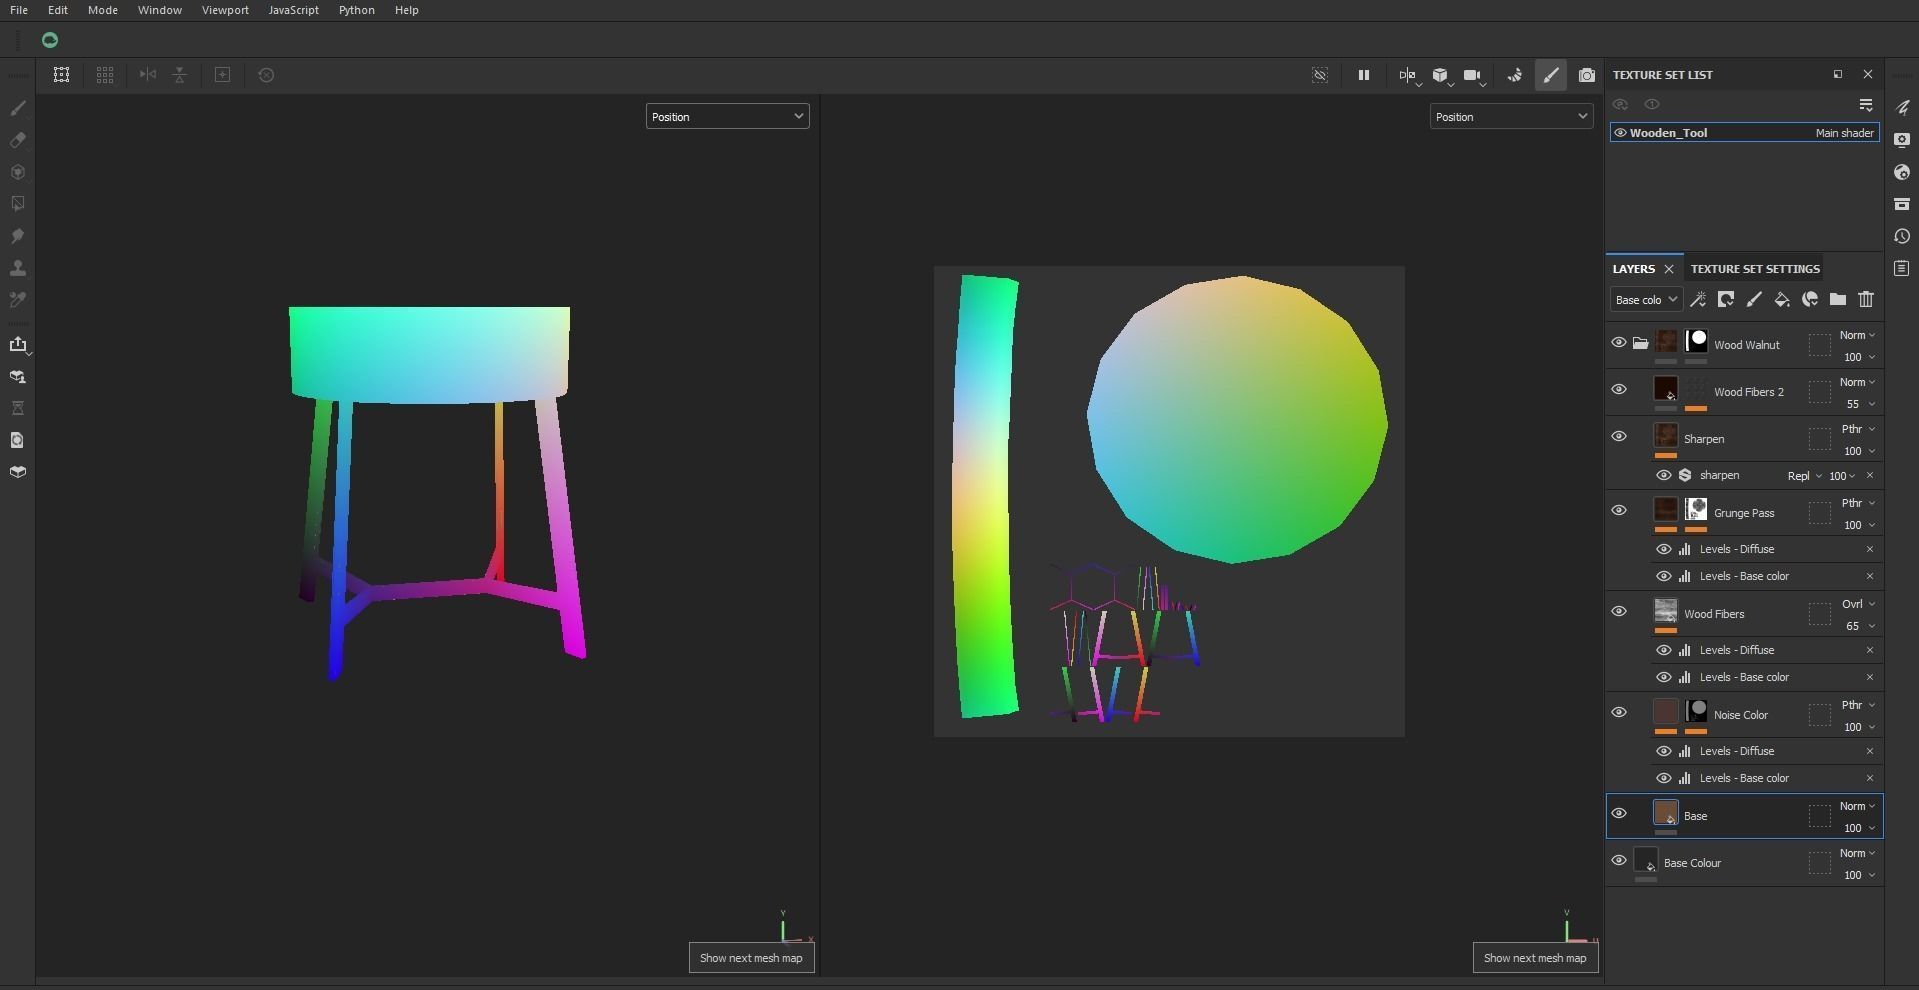The height and width of the screenshot is (990, 1919).
Task: Delete the selected layer with trash icon
Action: (1866, 299)
